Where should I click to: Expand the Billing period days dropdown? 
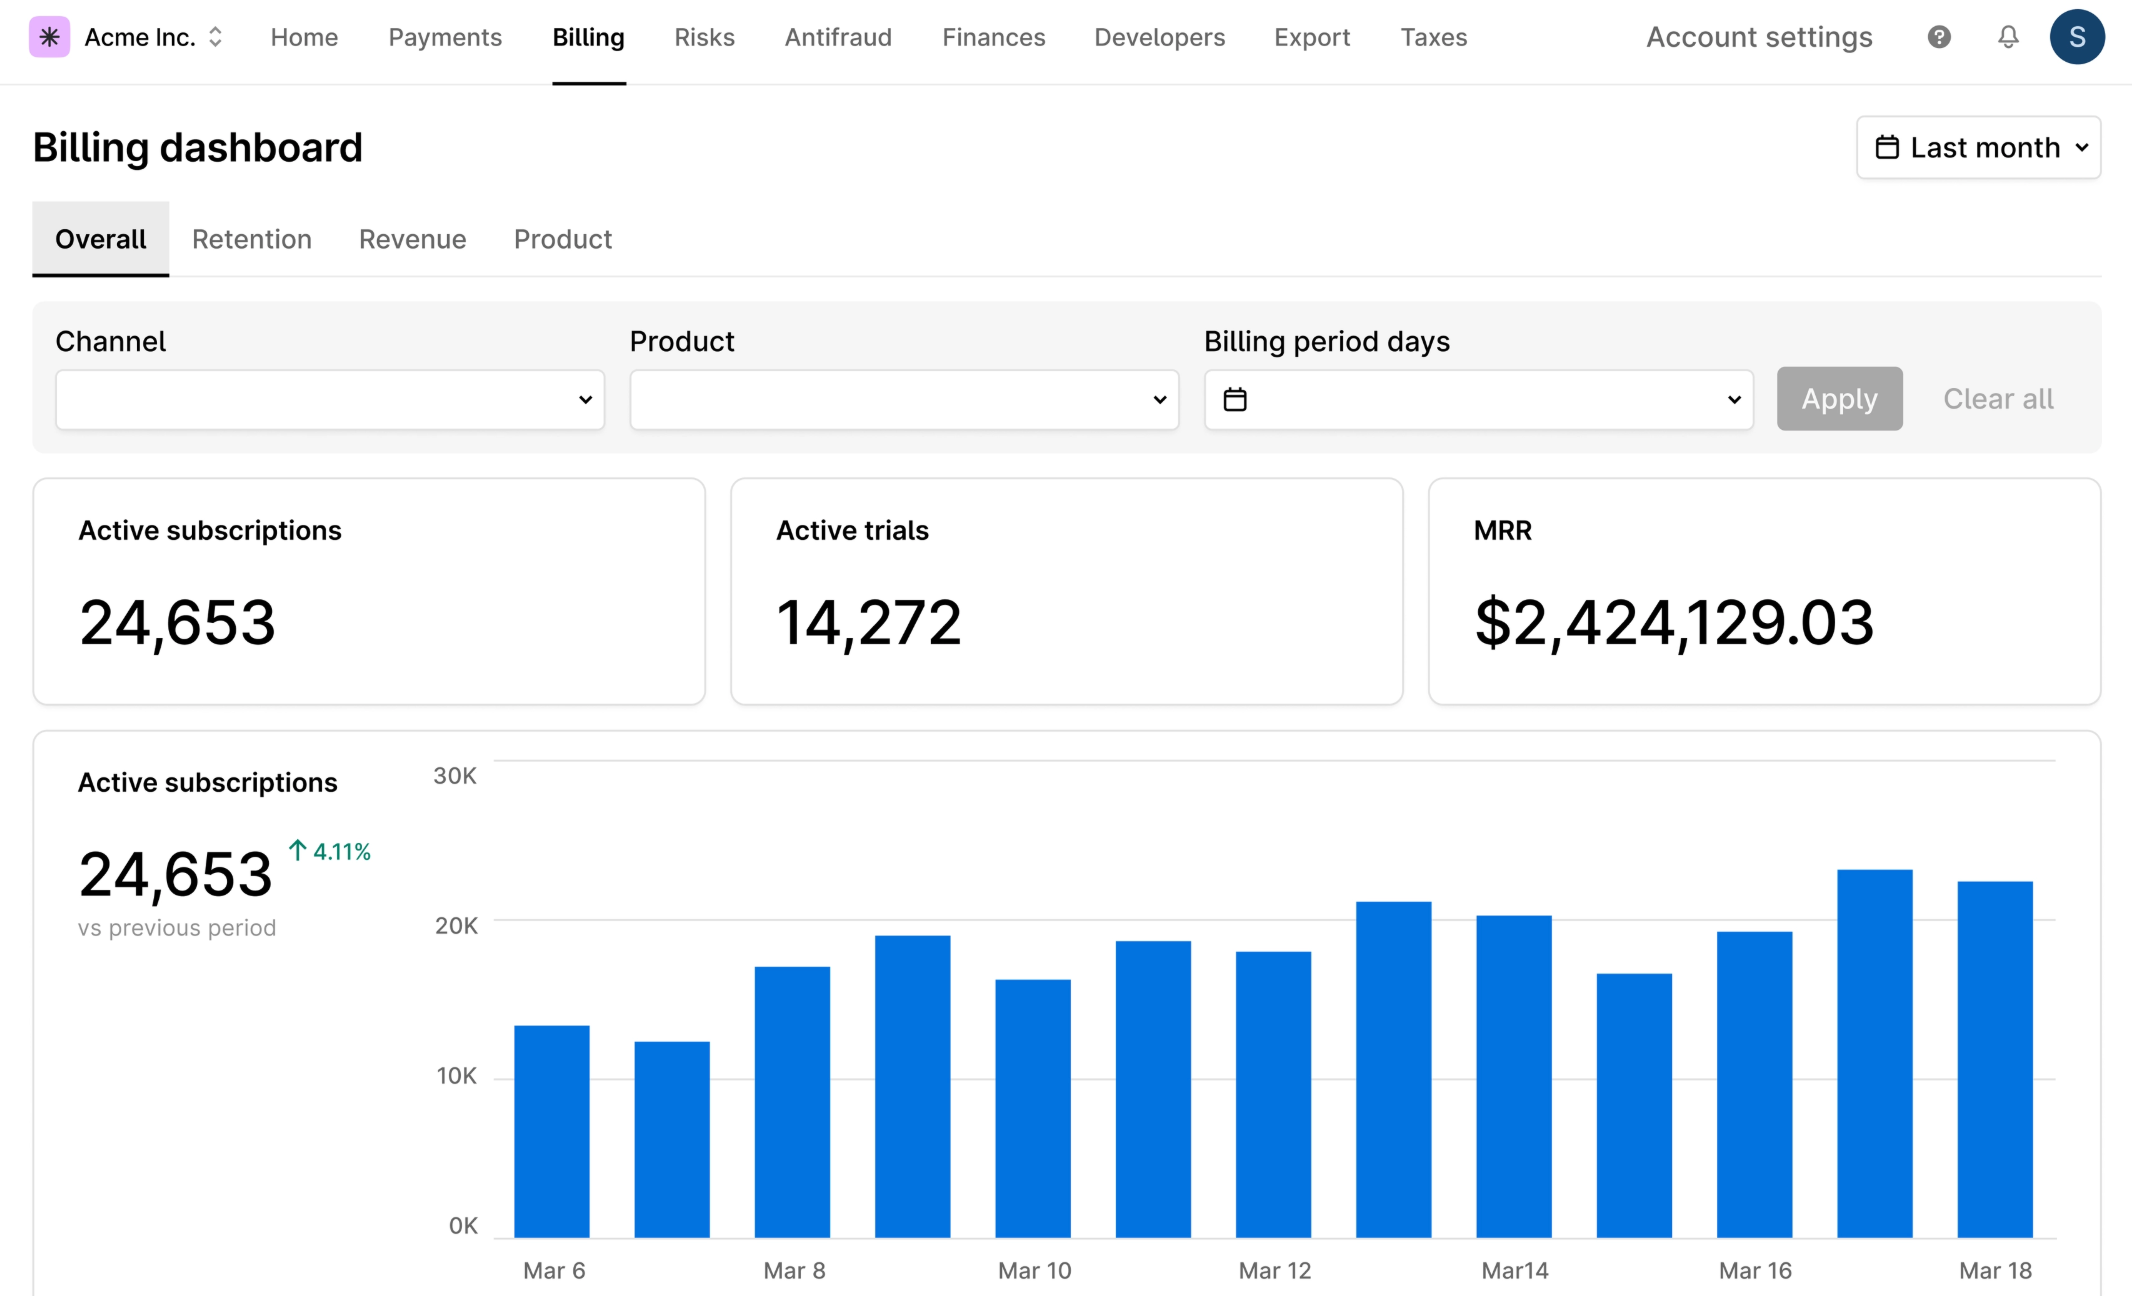[x=1479, y=400]
